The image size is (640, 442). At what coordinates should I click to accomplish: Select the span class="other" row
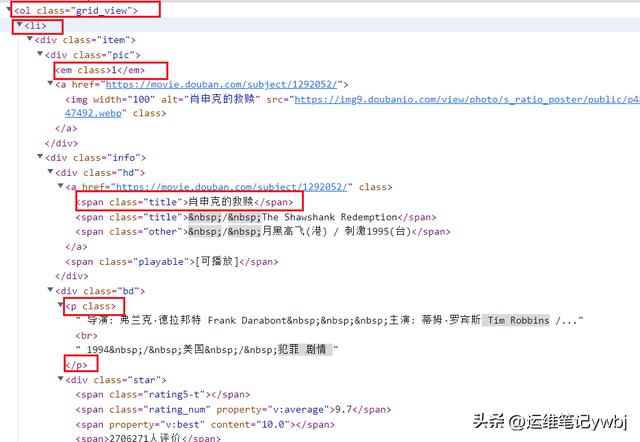(263, 232)
